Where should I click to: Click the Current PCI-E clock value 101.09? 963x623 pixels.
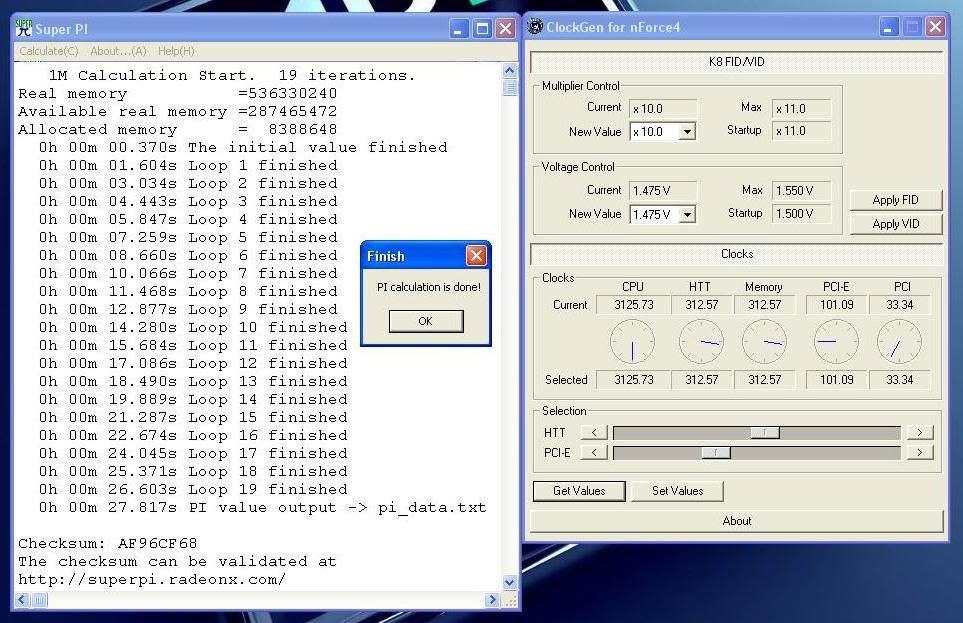click(x=836, y=305)
